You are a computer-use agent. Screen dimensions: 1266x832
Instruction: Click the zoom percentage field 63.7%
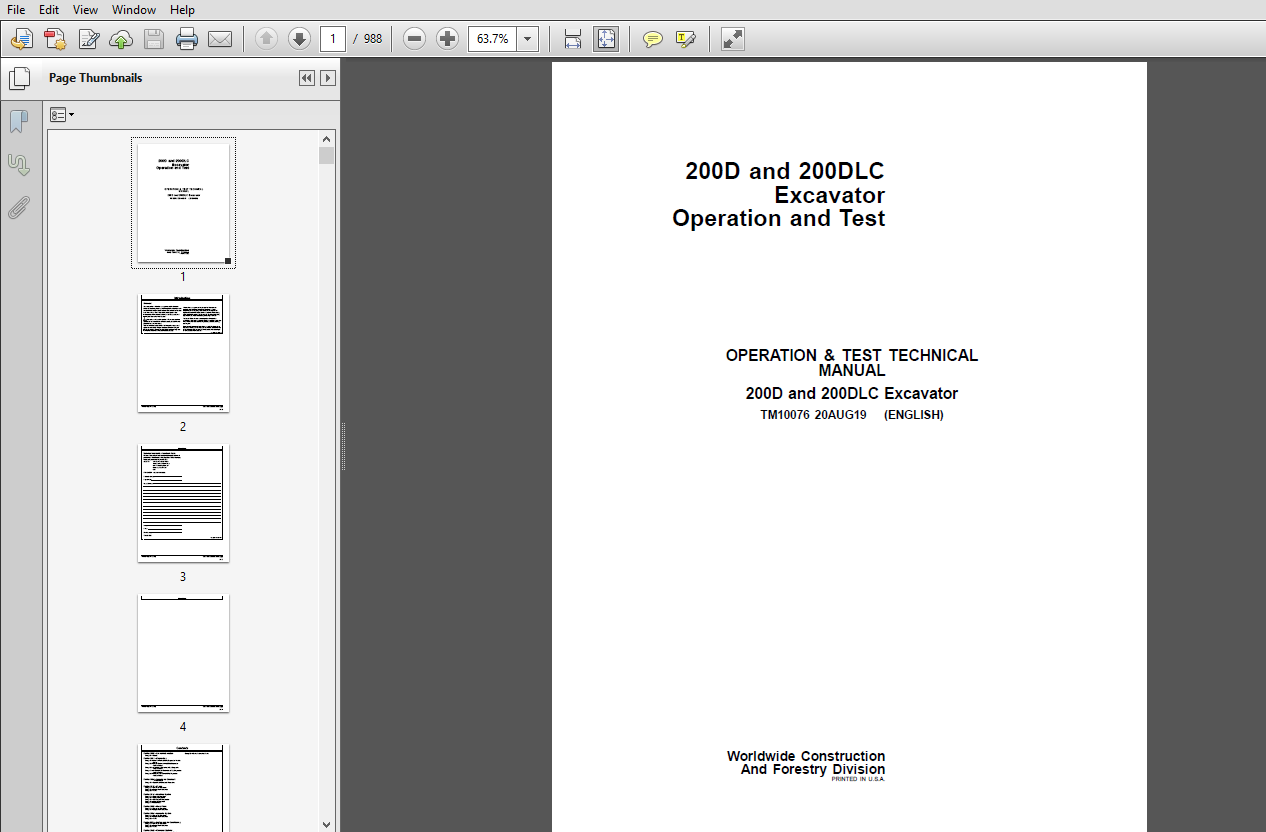pyautogui.click(x=492, y=39)
